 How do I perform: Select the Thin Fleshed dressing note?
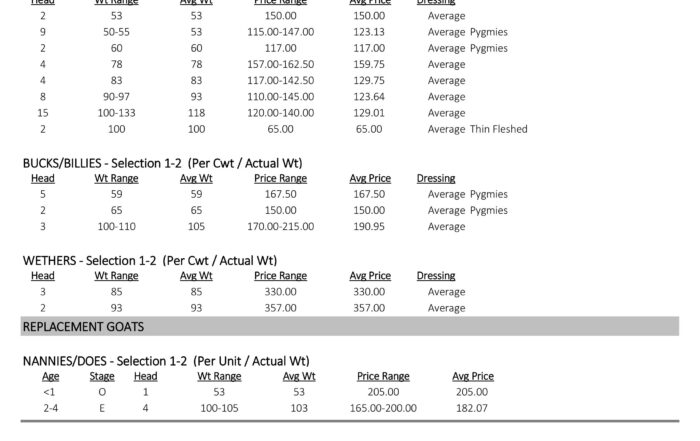coord(498,129)
